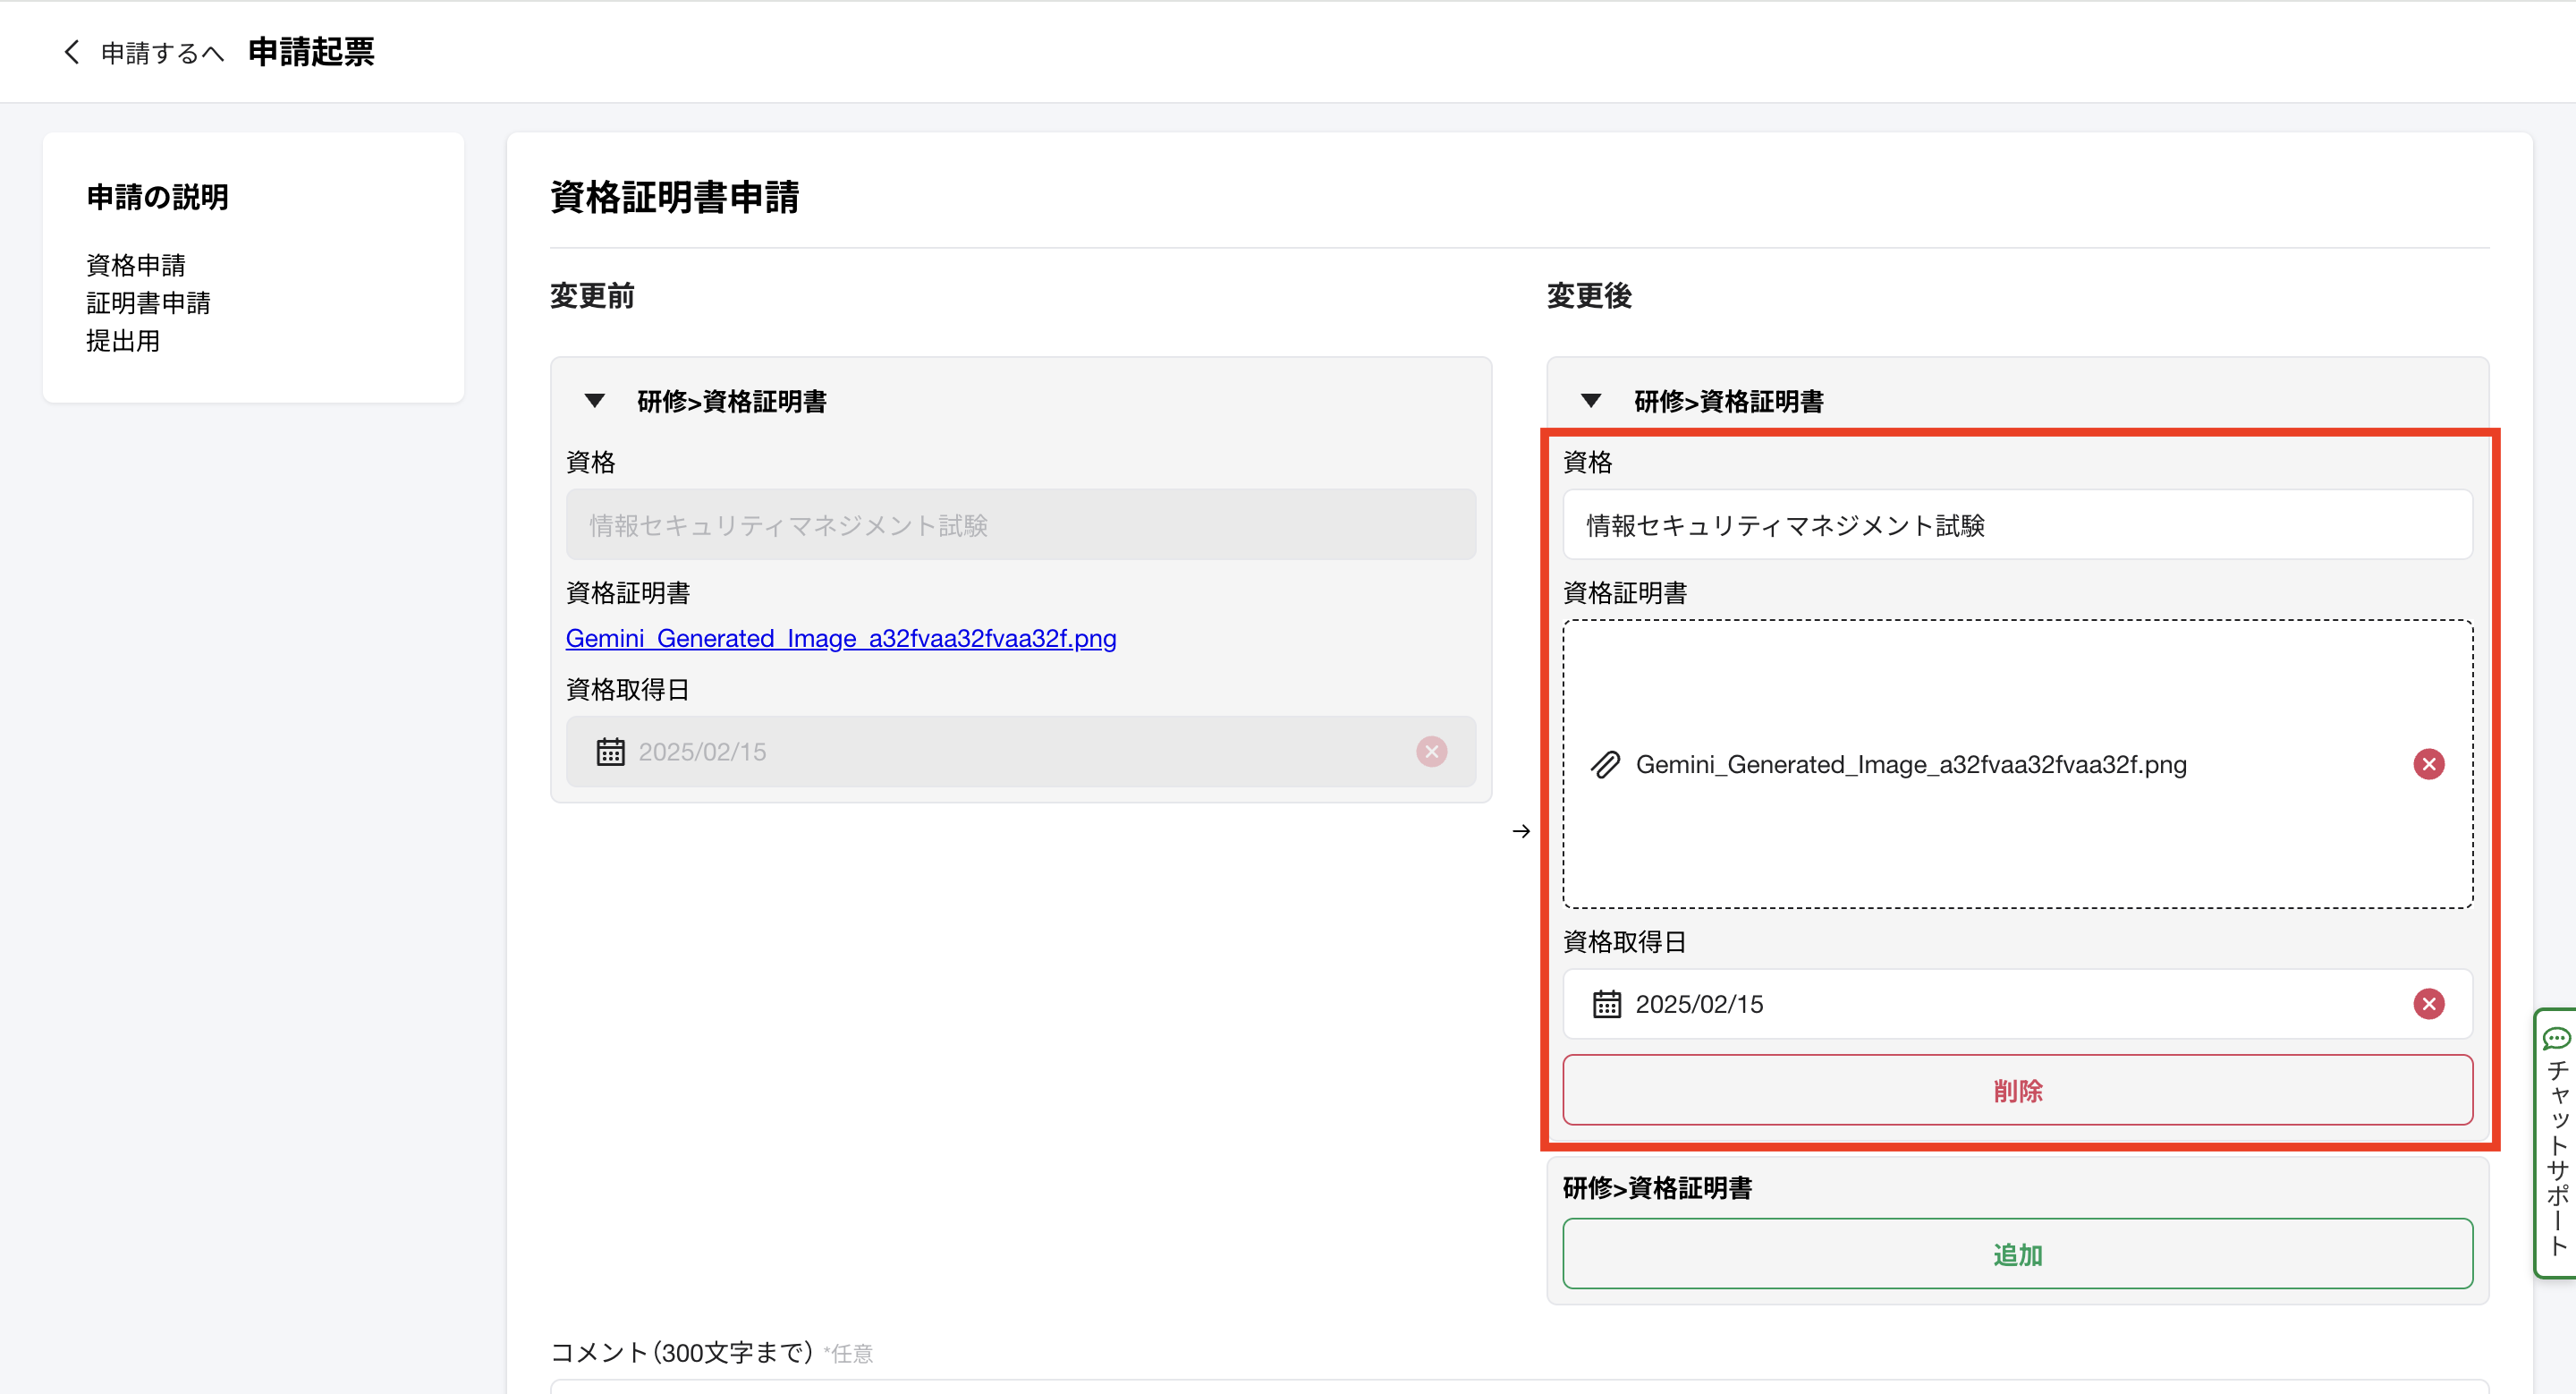2576x1394 pixels.
Task: Open the チャットサポート chat bubble icon
Action: click(x=2556, y=1038)
